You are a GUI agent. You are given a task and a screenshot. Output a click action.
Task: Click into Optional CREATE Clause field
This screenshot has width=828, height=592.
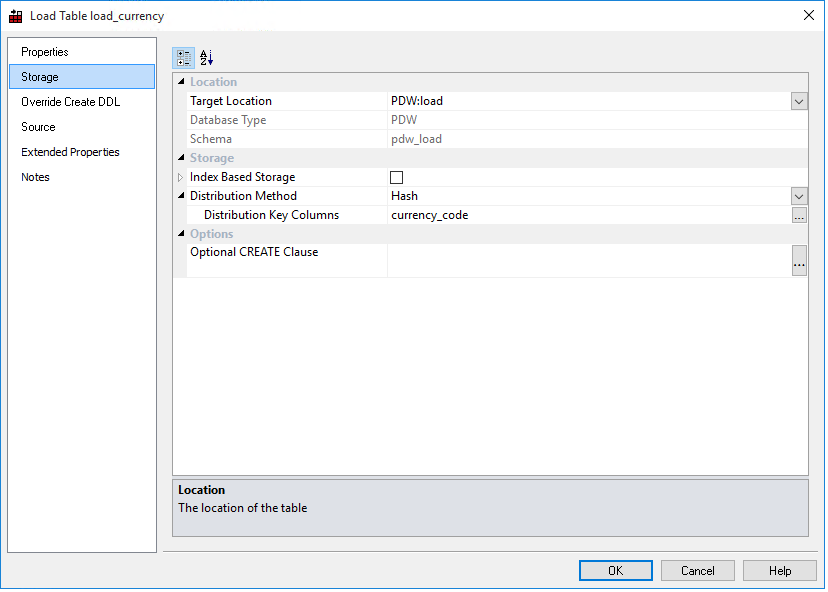coord(589,260)
